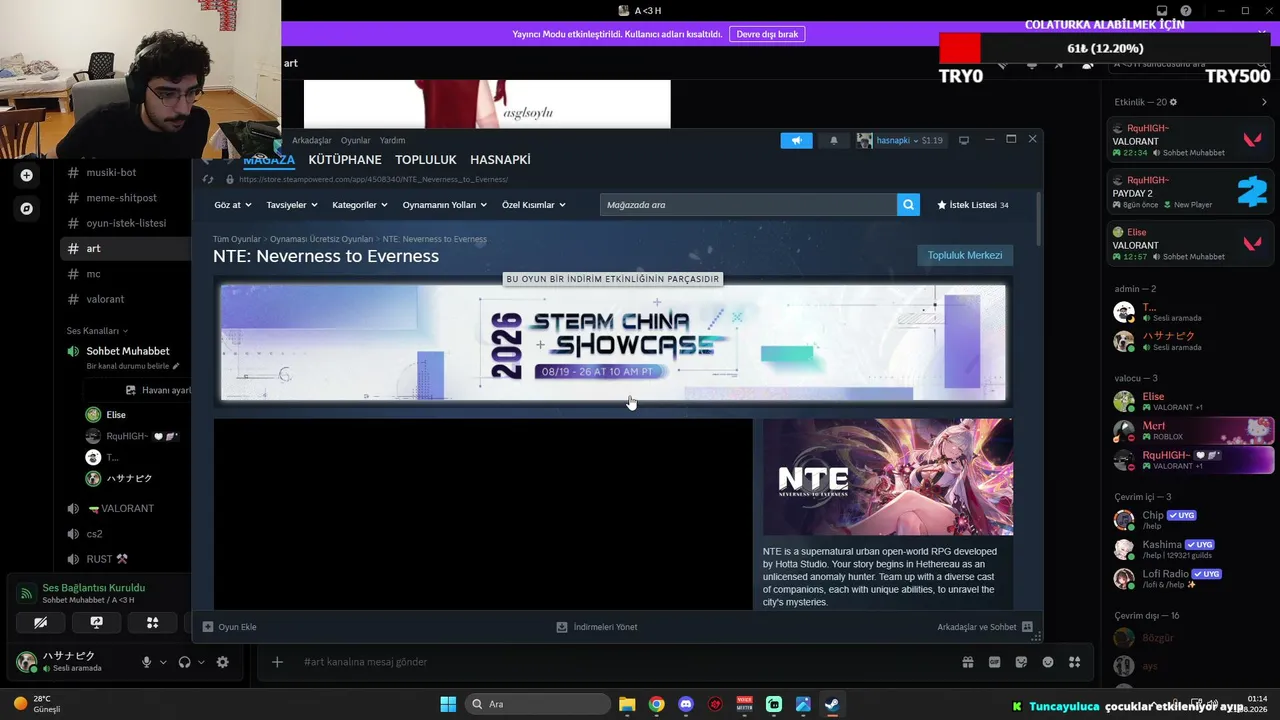1280x720 pixels.
Task: Deafen with the Discord headphone button
Action: [x=184, y=662]
